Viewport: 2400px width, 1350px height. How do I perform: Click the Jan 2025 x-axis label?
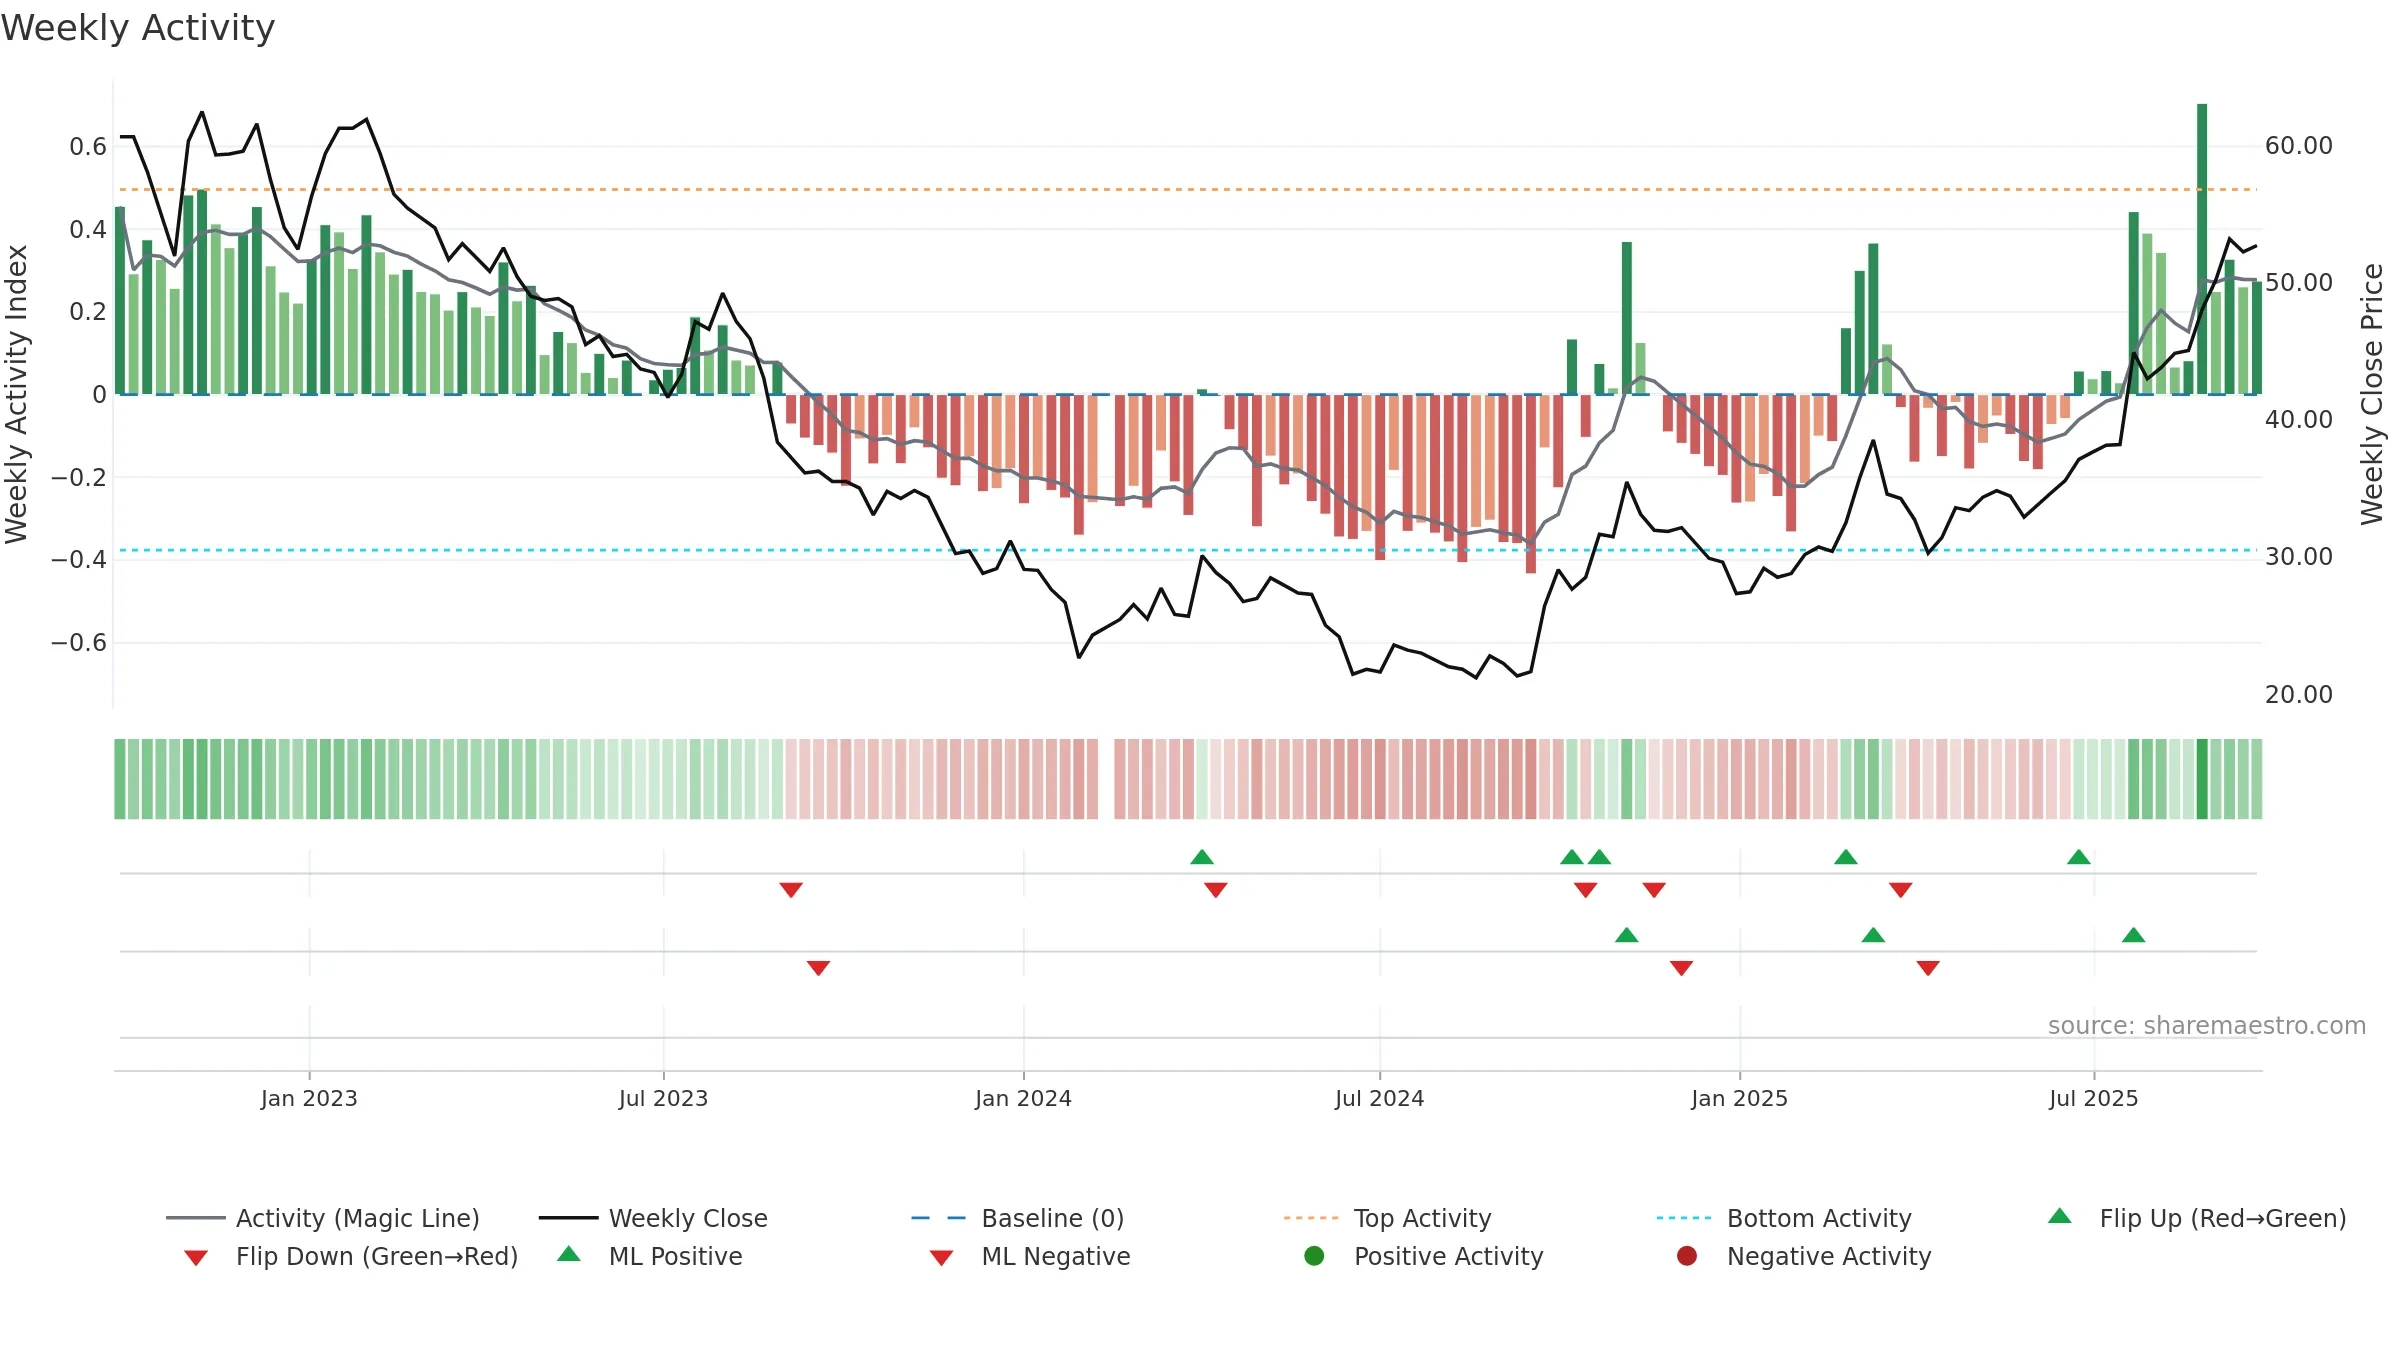pyautogui.click(x=1739, y=1098)
